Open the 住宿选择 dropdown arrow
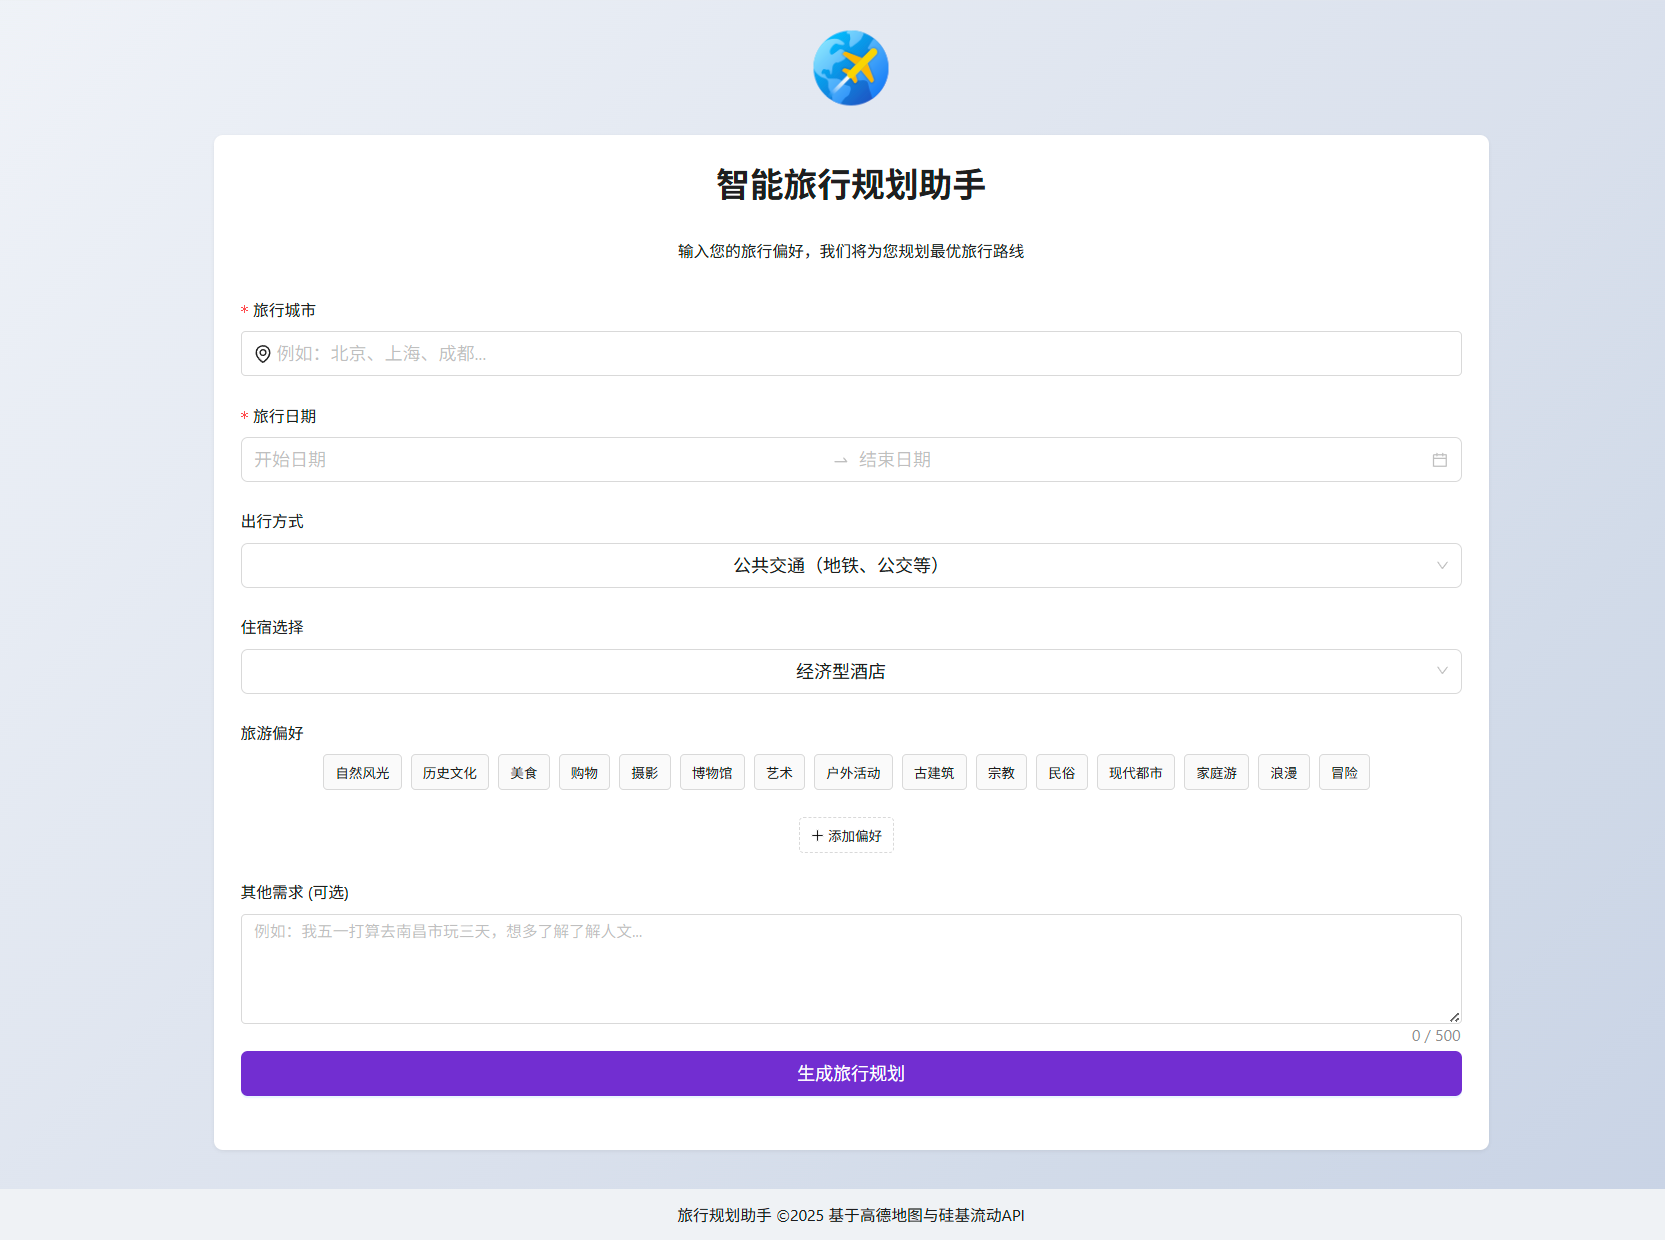 tap(1441, 671)
